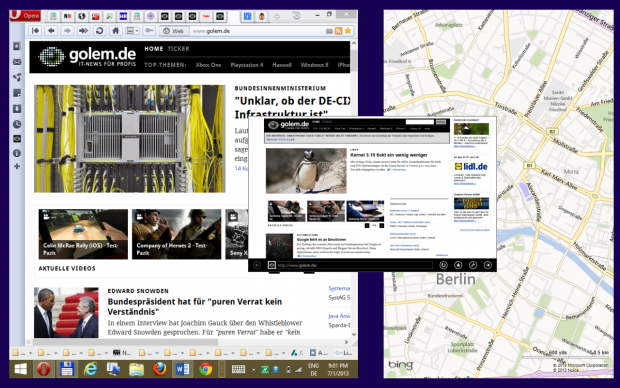
Task: Open File Explorer from the taskbar
Action: [136, 369]
